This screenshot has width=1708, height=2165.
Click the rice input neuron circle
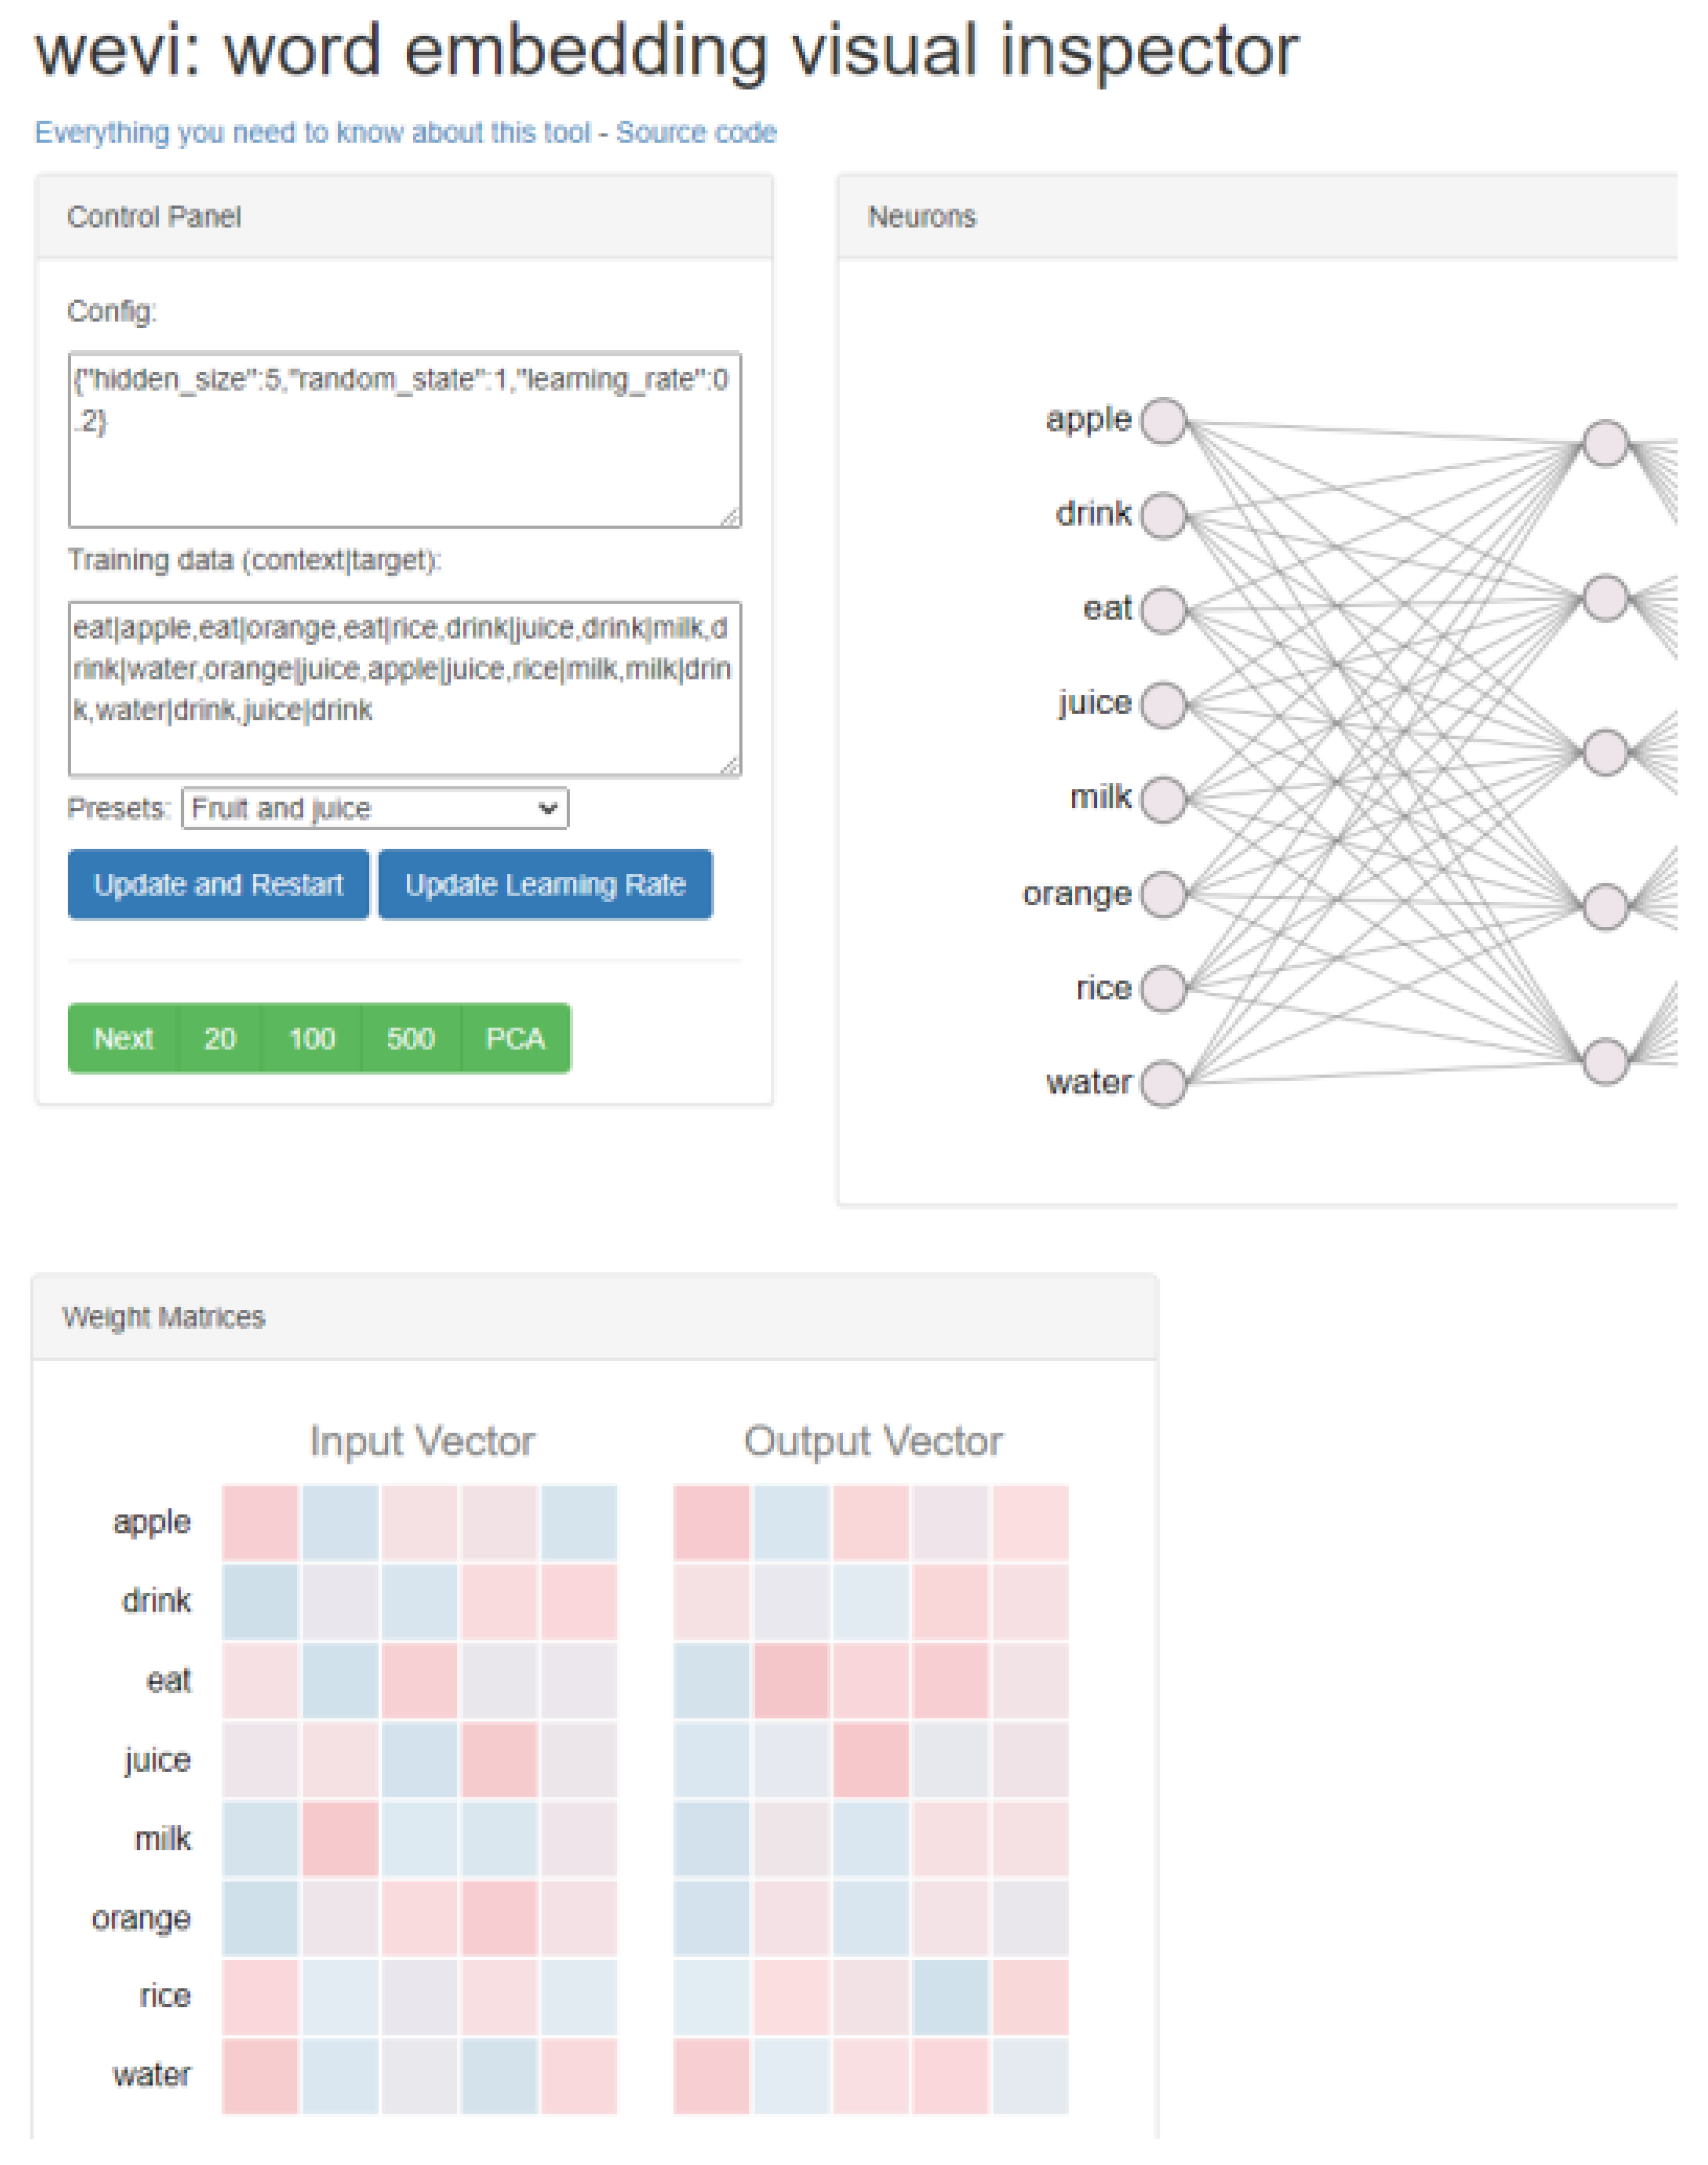point(1162,988)
